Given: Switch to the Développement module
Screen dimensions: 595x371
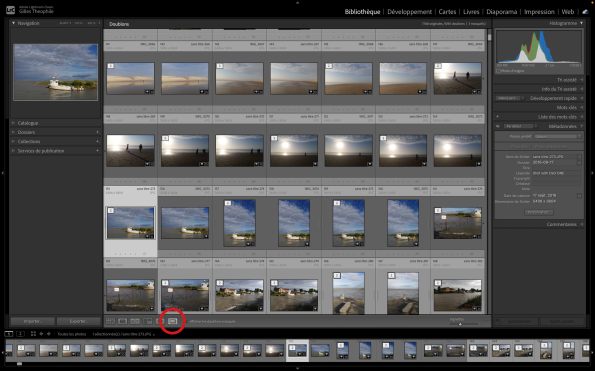Looking at the screenshot, I should (x=409, y=12).
